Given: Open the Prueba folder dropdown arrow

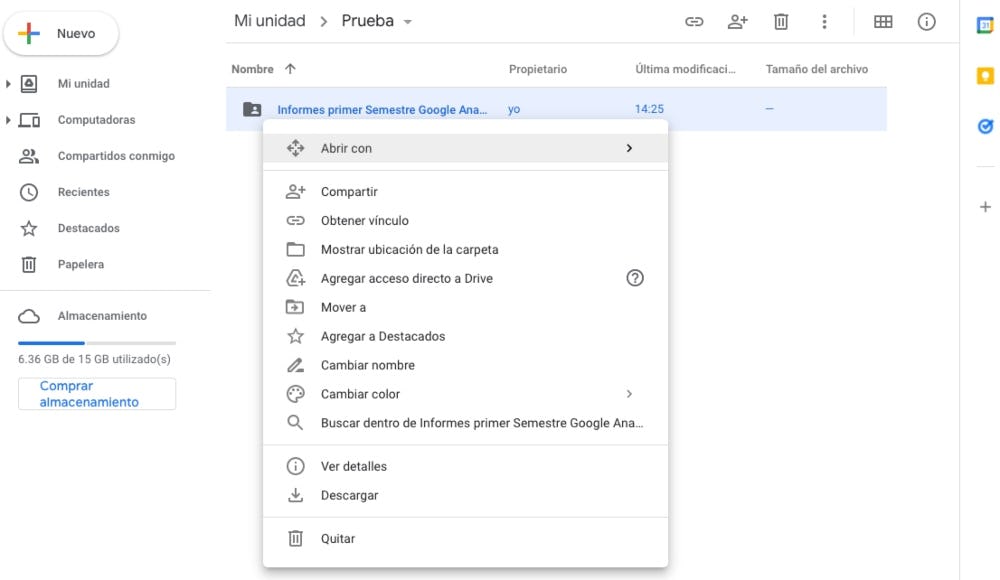Looking at the screenshot, I should coord(408,22).
